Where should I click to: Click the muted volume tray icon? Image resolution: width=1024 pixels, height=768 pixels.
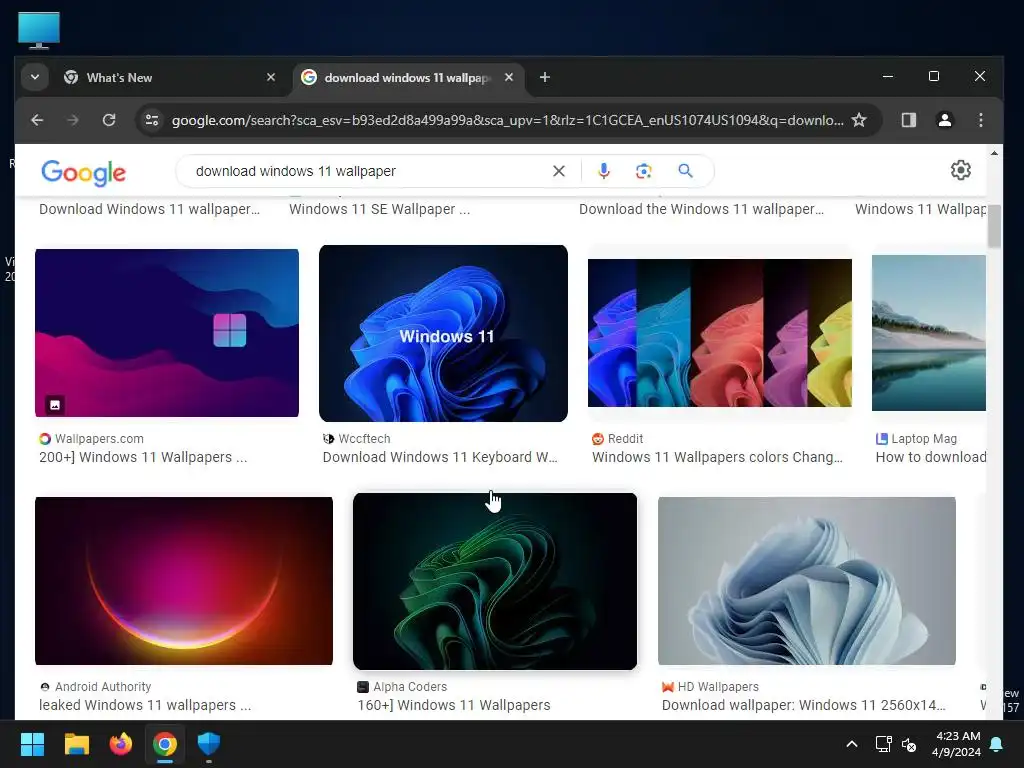[909, 744]
